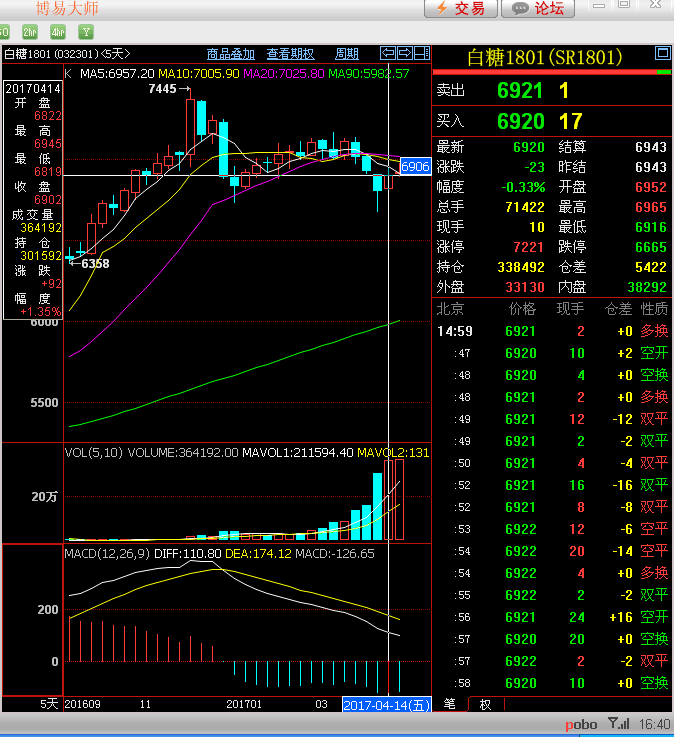Screen dimensions: 674x737
Task: Click the 6906 price label on chart
Action: point(415,166)
